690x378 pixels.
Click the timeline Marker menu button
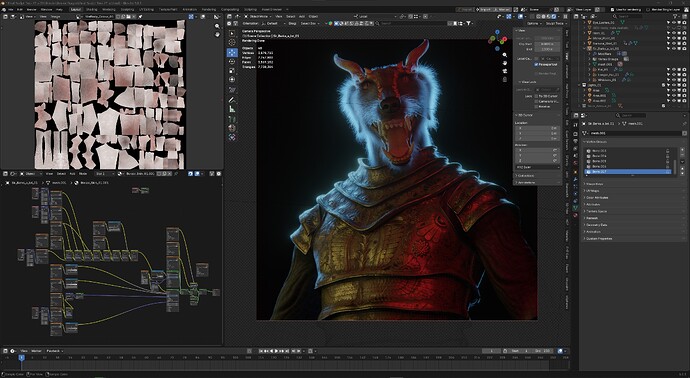[x=37, y=351]
